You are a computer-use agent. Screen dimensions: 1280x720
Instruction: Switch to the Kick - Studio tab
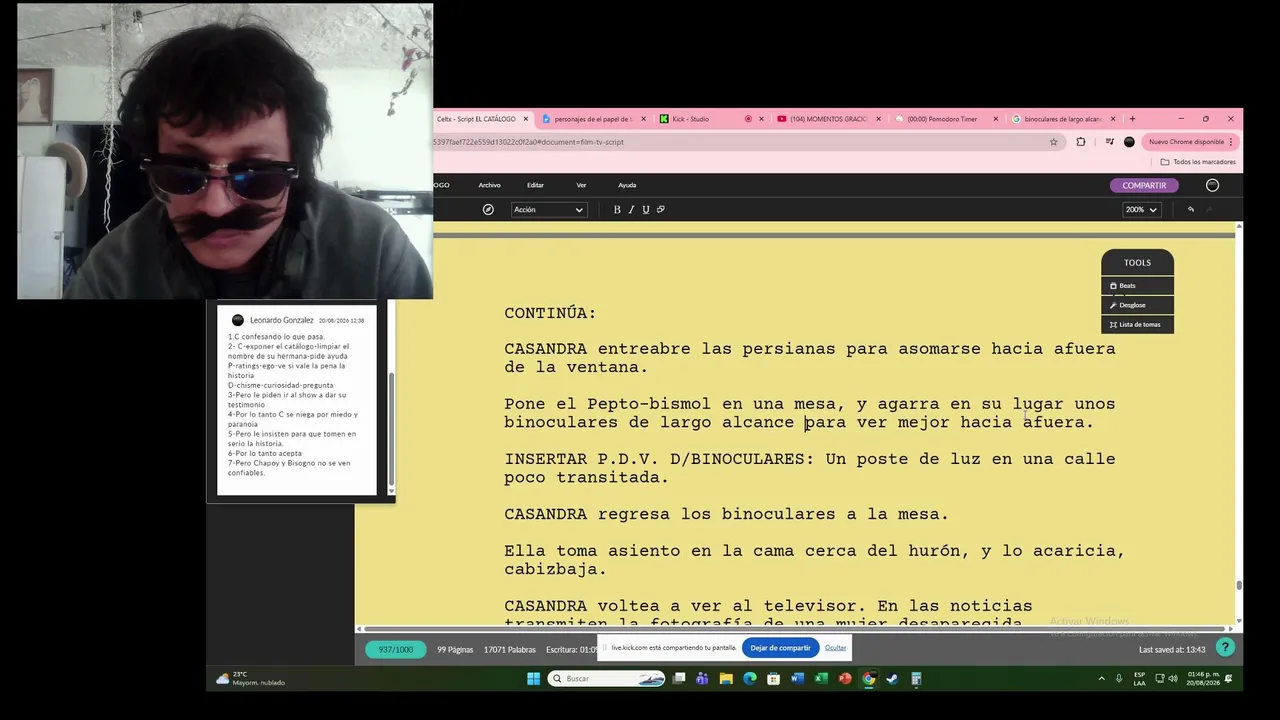pos(711,119)
